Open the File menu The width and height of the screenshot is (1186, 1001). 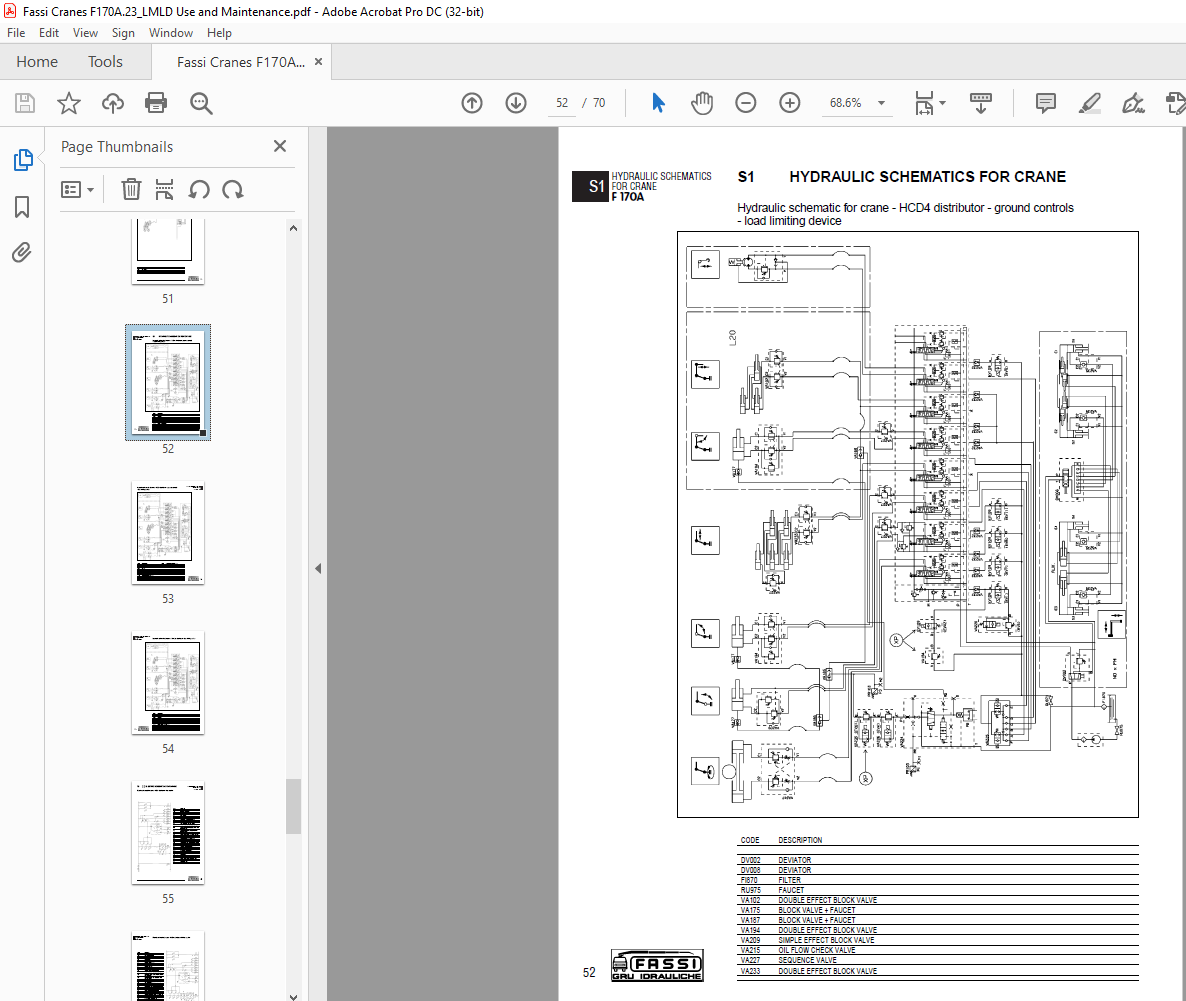(x=16, y=33)
